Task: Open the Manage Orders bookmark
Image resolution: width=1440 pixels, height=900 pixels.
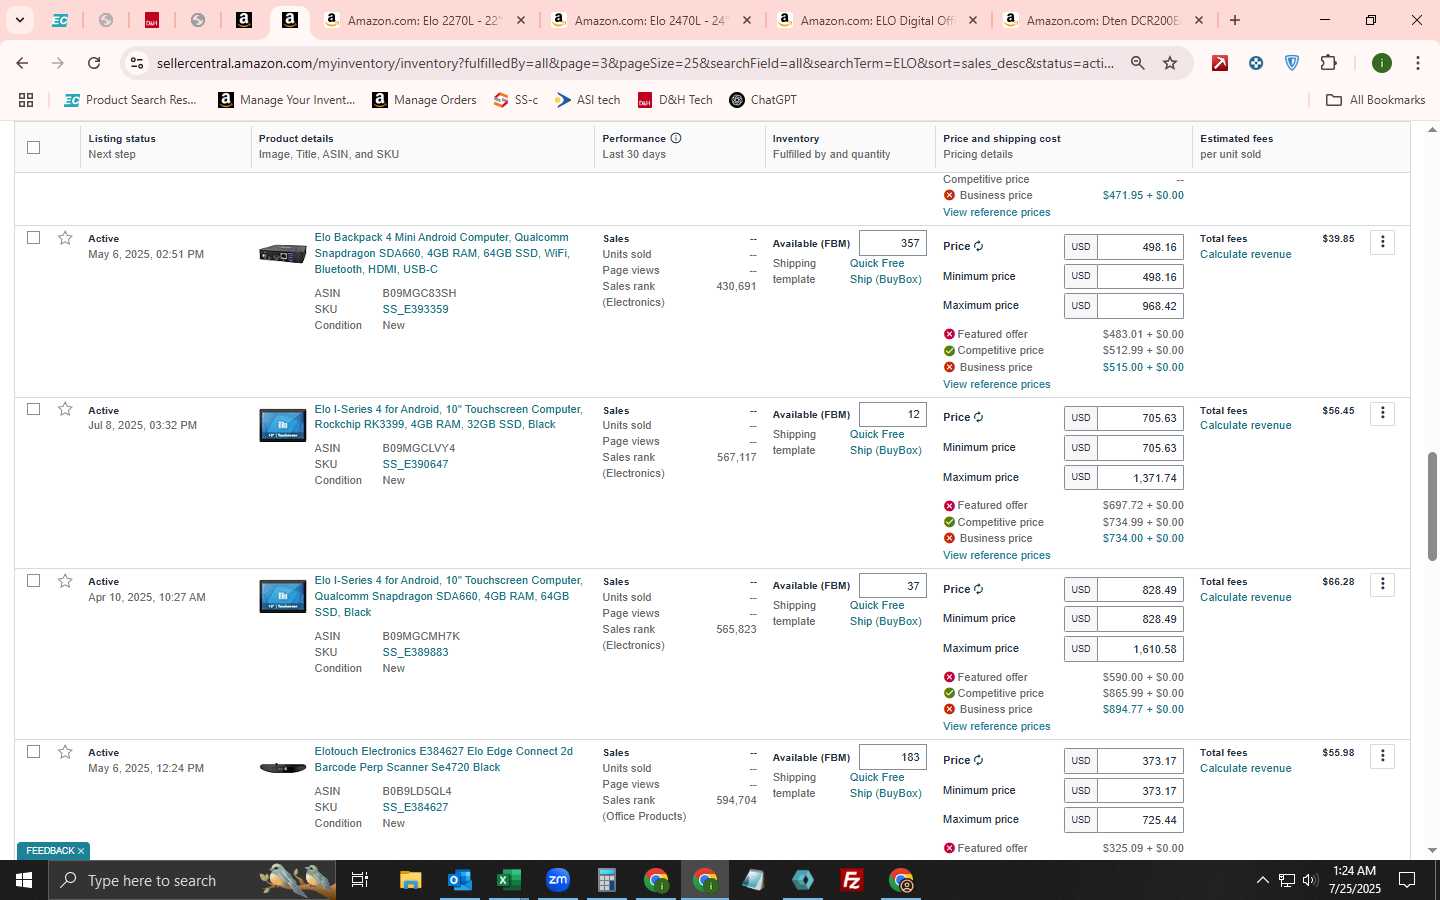Action: (x=424, y=100)
